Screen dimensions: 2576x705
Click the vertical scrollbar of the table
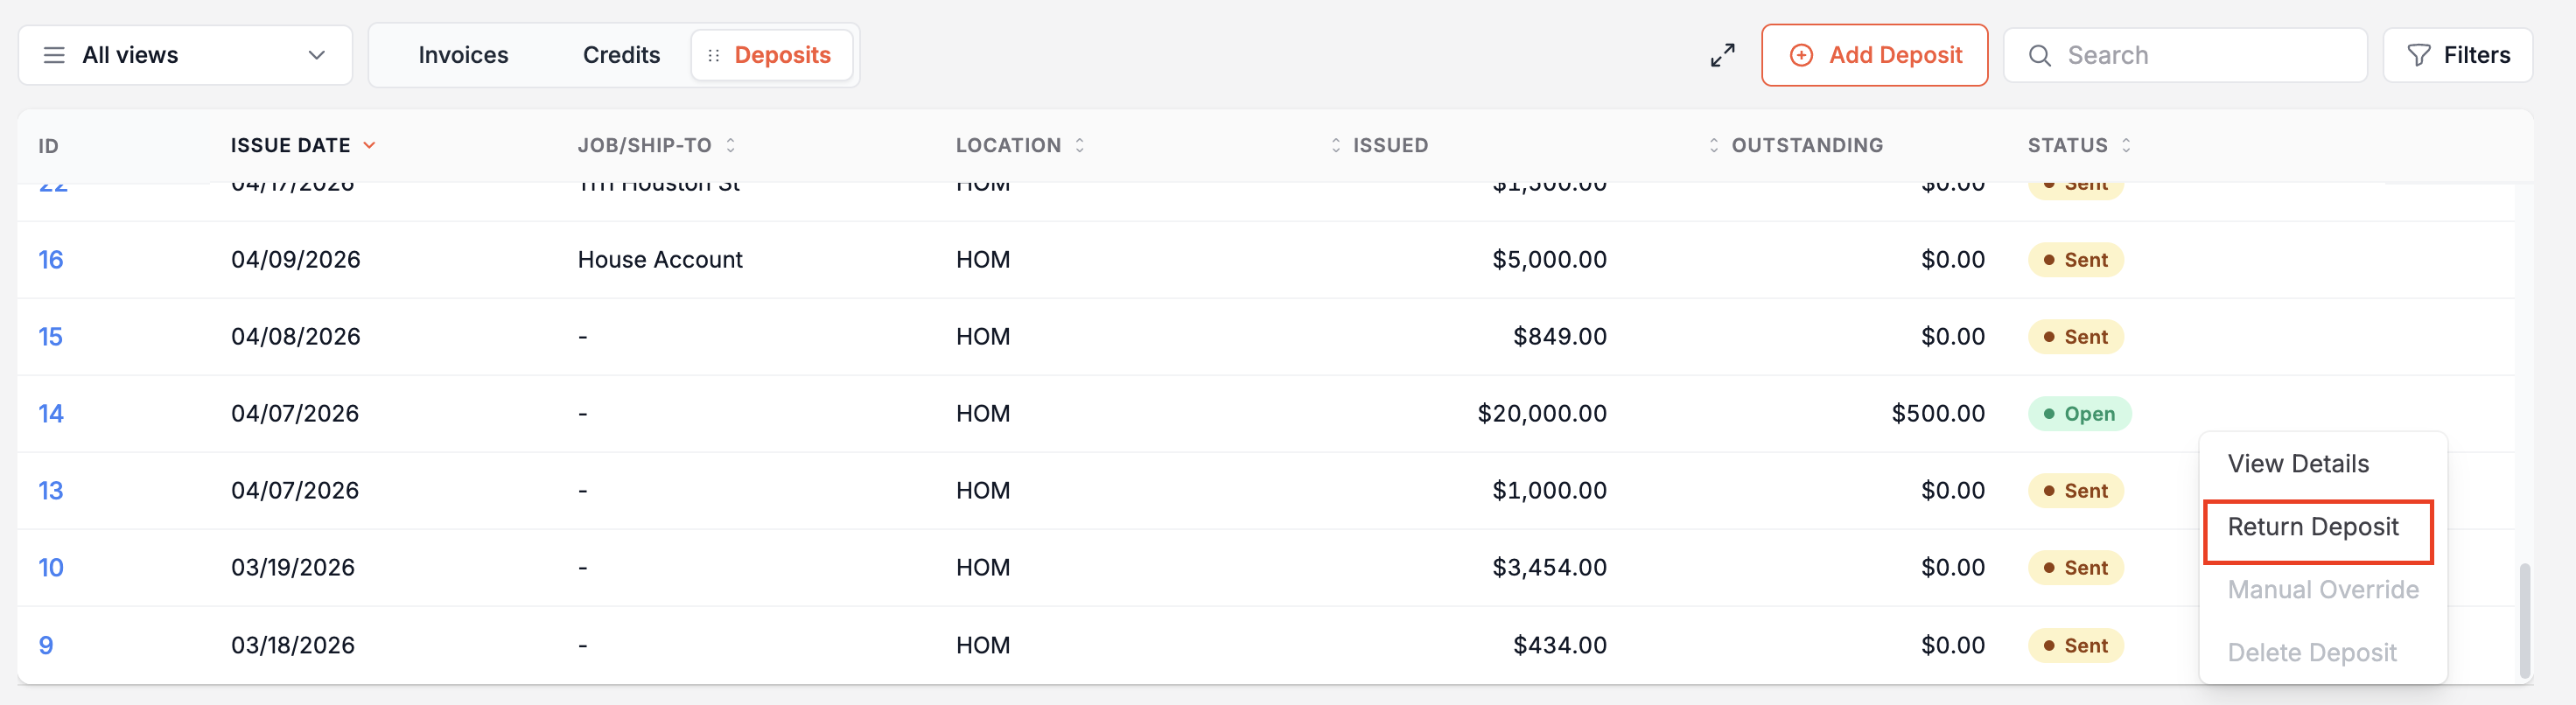[x=2524, y=620]
